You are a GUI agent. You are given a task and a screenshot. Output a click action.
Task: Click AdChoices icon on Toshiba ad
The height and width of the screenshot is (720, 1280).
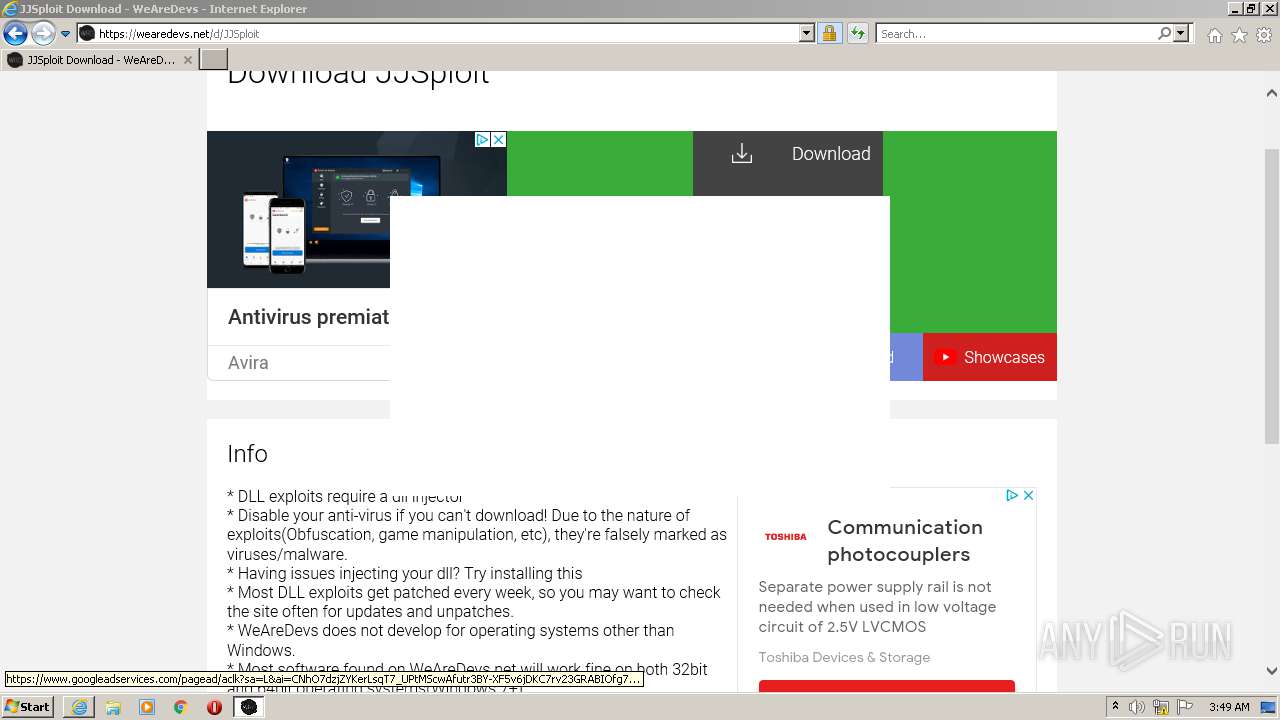pos(1012,495)
